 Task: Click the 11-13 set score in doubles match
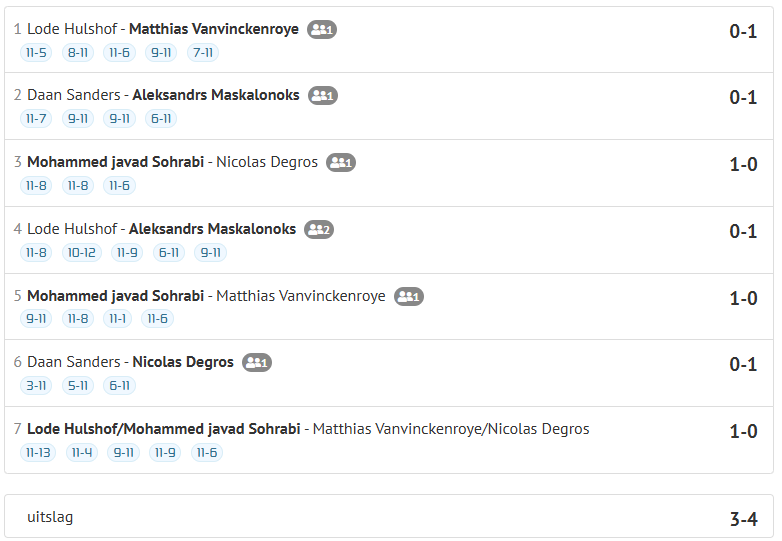(x=38, y=453)
